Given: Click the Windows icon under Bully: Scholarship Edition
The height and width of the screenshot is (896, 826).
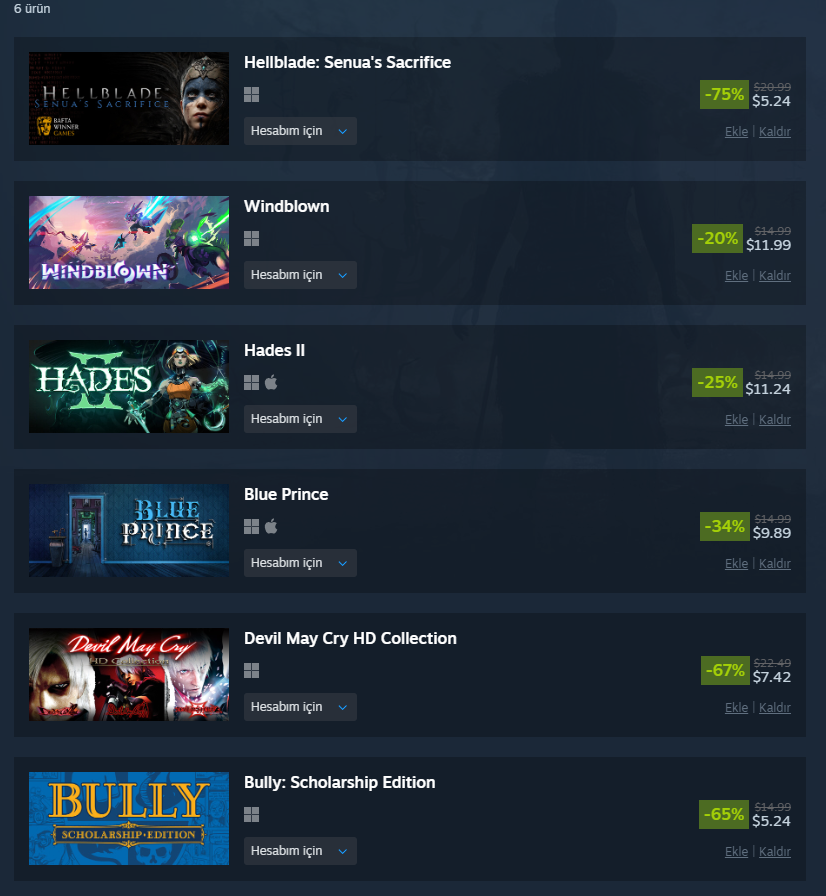Looking at the screenshot, I should (251, 815).
